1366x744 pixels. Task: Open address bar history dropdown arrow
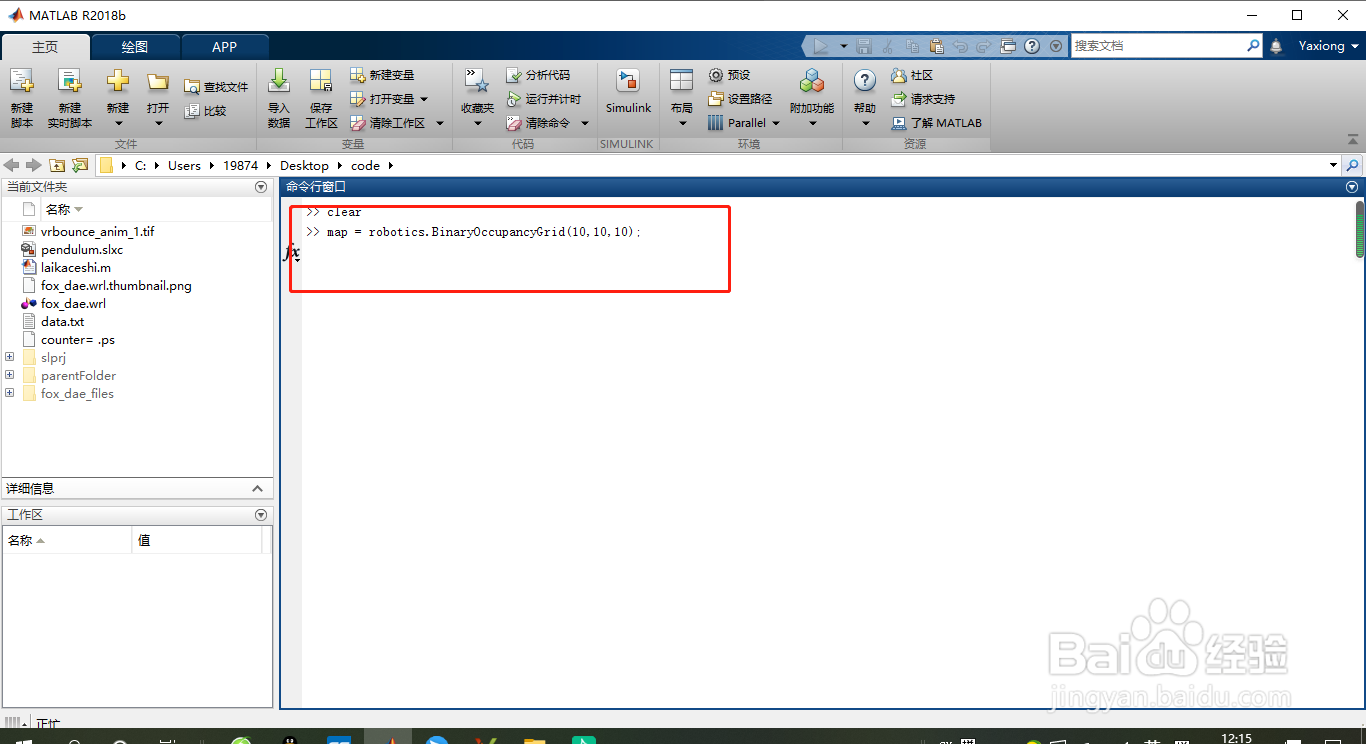1333,165
